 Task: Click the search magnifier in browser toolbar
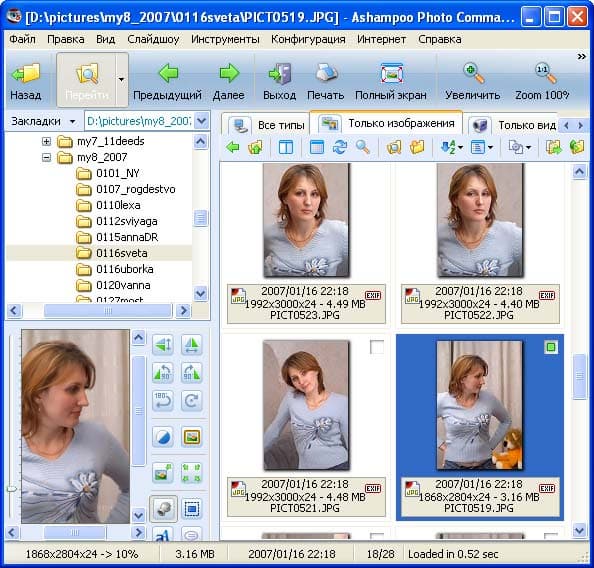[363, 147]
